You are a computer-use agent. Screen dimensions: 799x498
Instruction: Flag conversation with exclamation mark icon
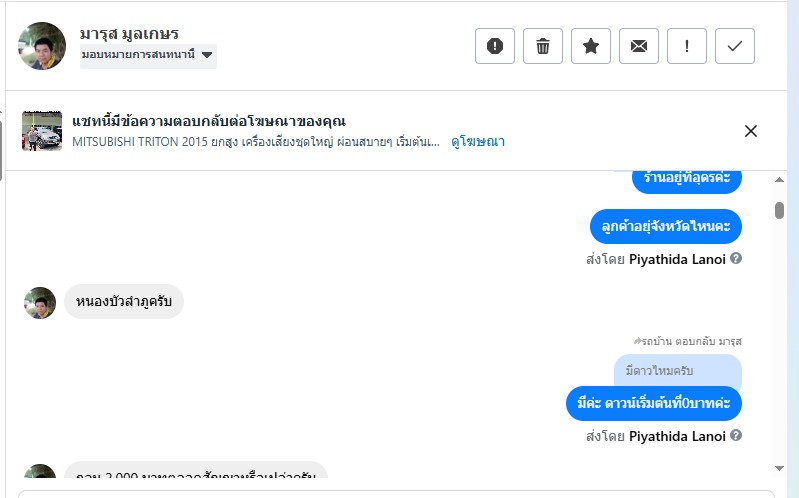[687, 46]
